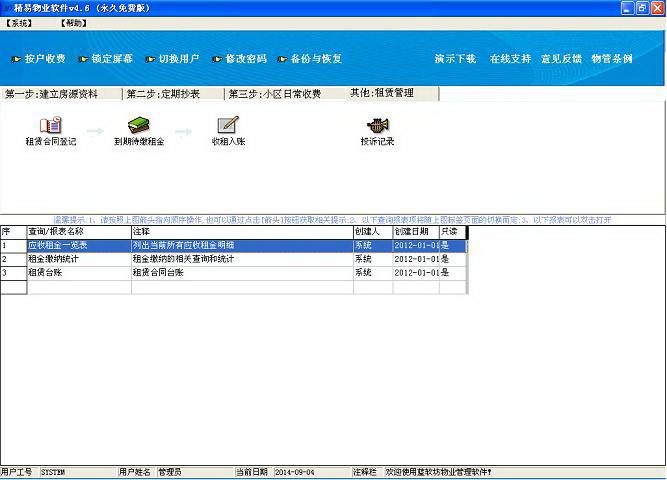
Task: Click the 演示下载 link
Action: 455,59
